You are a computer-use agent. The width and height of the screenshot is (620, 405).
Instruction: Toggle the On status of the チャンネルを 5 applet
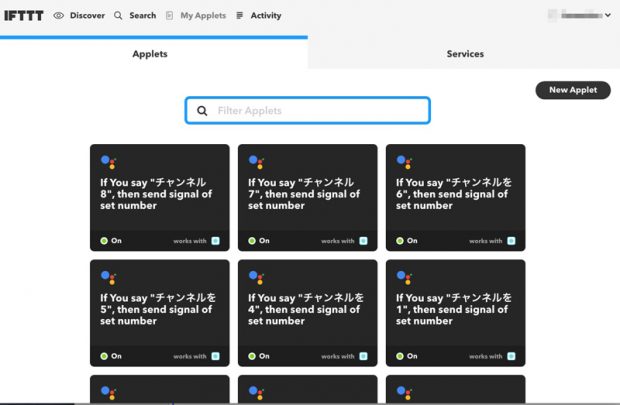pos(111,356)
